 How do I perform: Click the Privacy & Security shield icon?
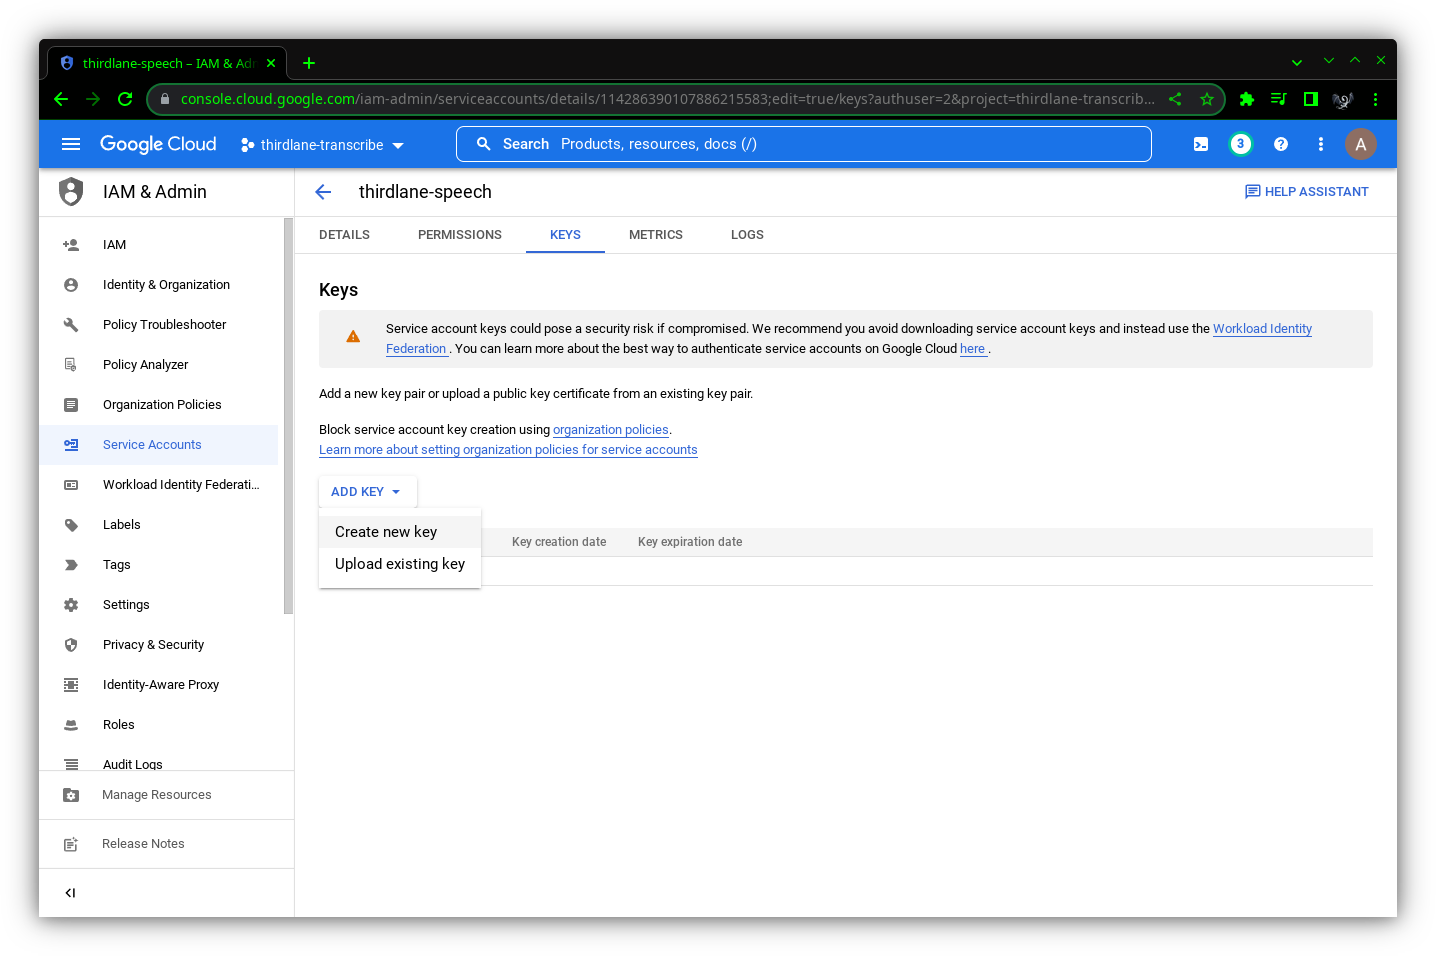[71, 645]
